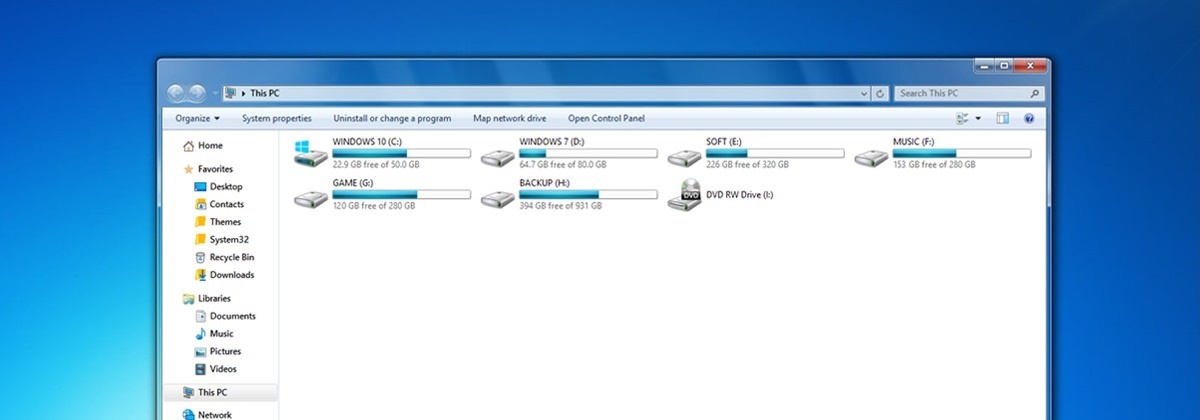1200x420 pixels.
Task: Select Home in the navigation pane
Action: [203, 146]
